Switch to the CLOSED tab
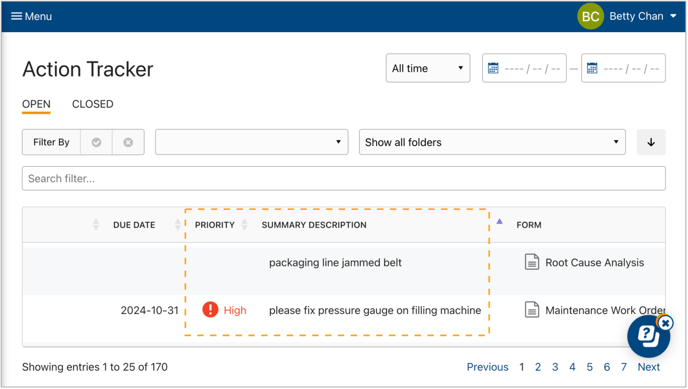Viewport: 688px width, 389px height. click(93, 104)
